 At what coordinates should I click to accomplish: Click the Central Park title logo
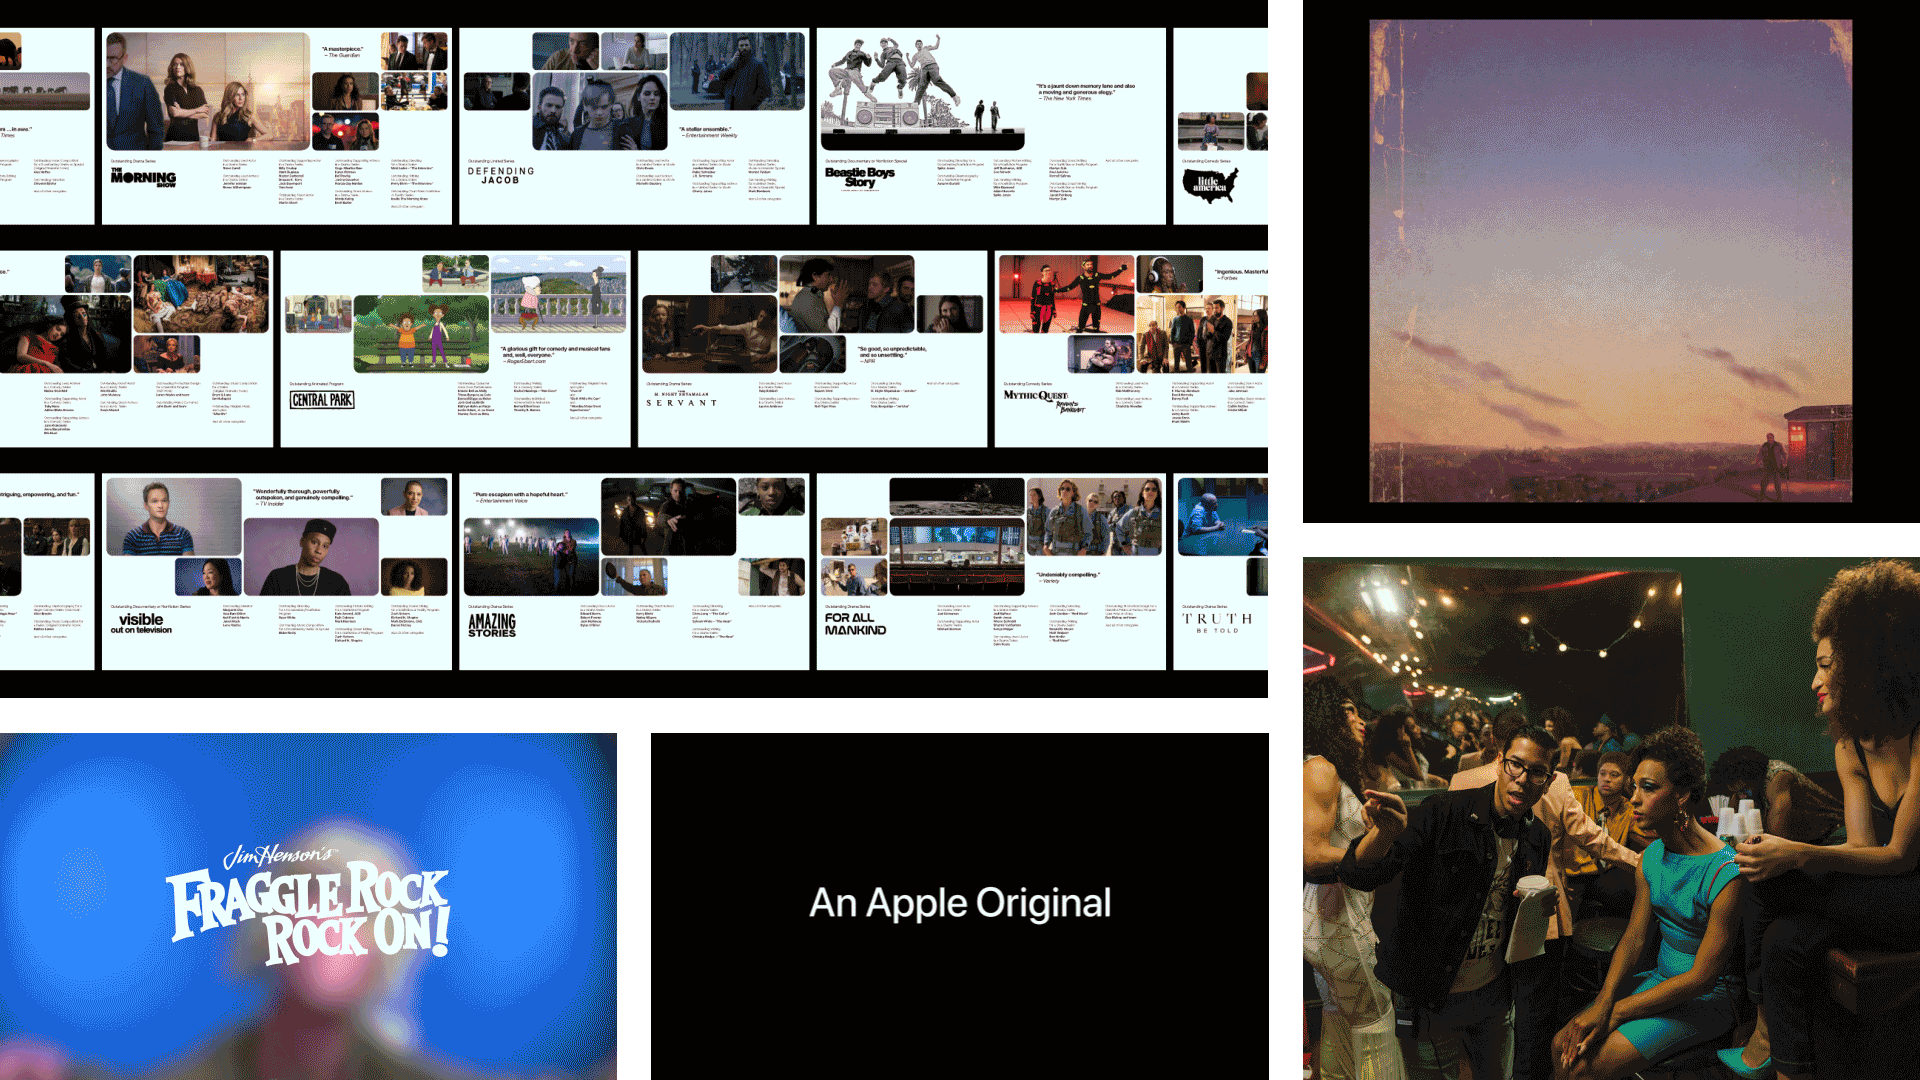322,400
